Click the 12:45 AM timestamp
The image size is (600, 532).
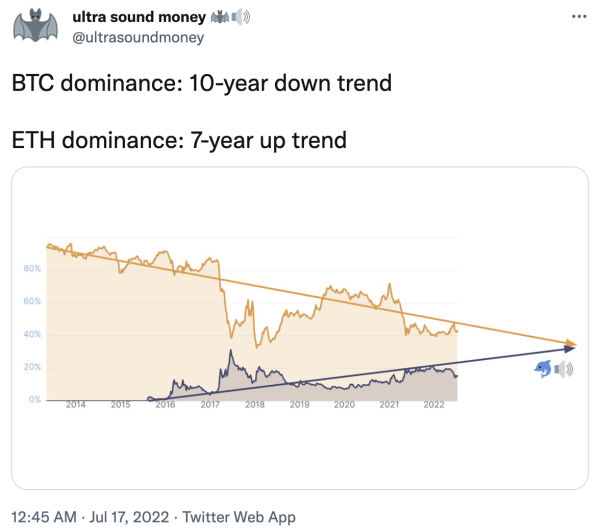(x=44, y=517)
